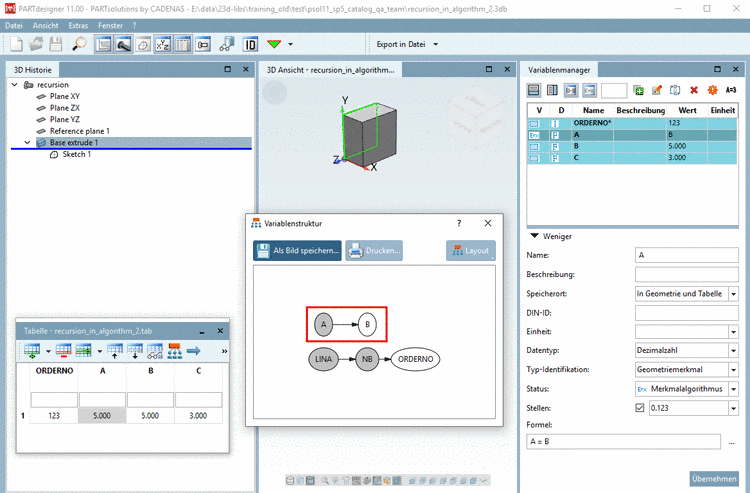Image resolution: width=750 pixels, height=493 pixels.
Task: Uncheck the Stellen checkbox
Action: pos(640,408)
